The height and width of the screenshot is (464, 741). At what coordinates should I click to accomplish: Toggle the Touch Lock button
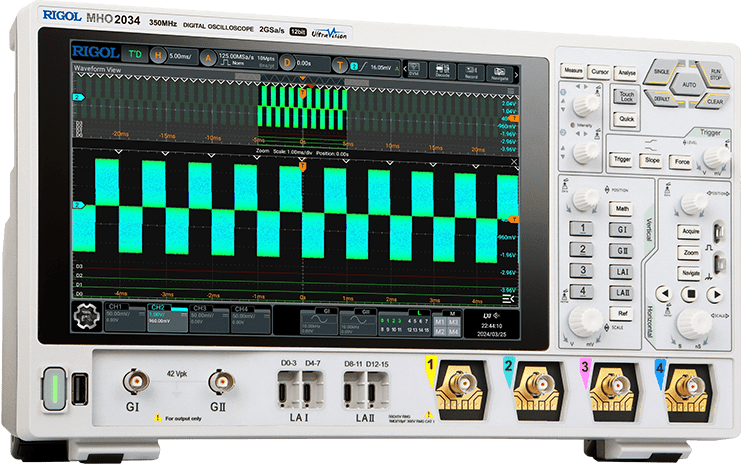[x=626, y=96]
